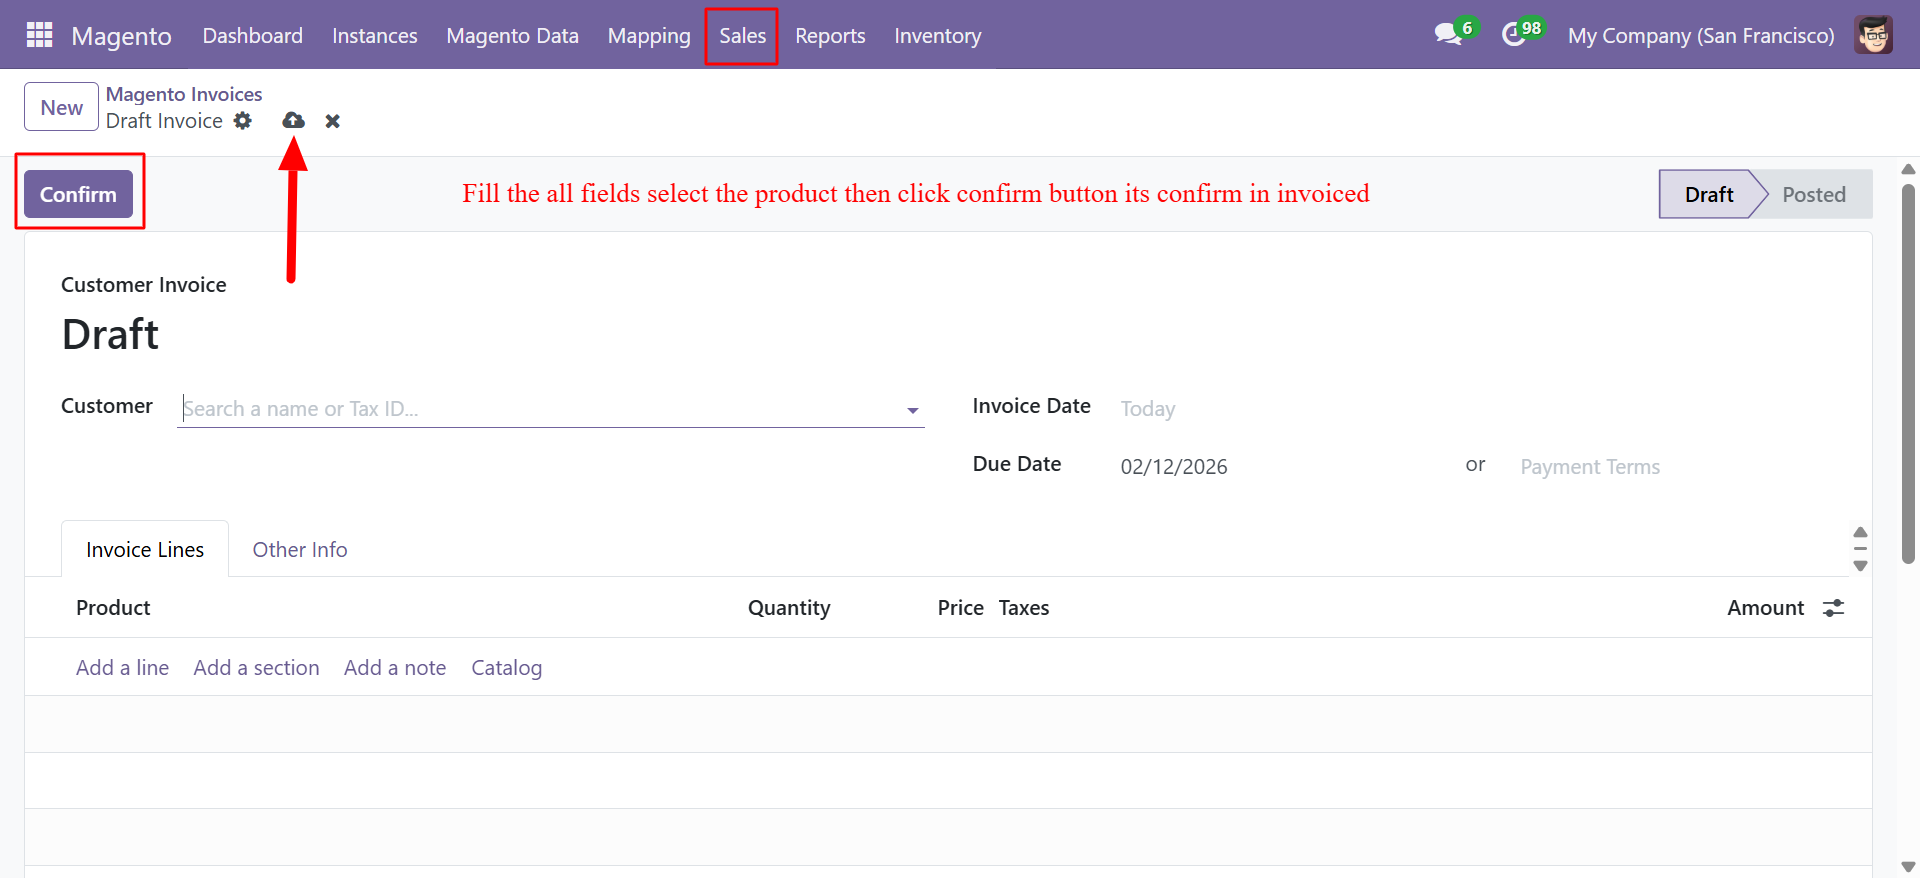
Task: Open the Dashboard menu
Action: [253, 36]
